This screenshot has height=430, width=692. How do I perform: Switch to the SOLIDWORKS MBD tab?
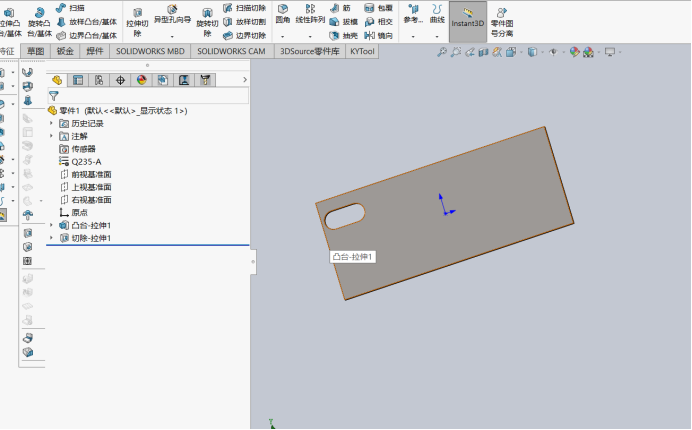[150, 51]
